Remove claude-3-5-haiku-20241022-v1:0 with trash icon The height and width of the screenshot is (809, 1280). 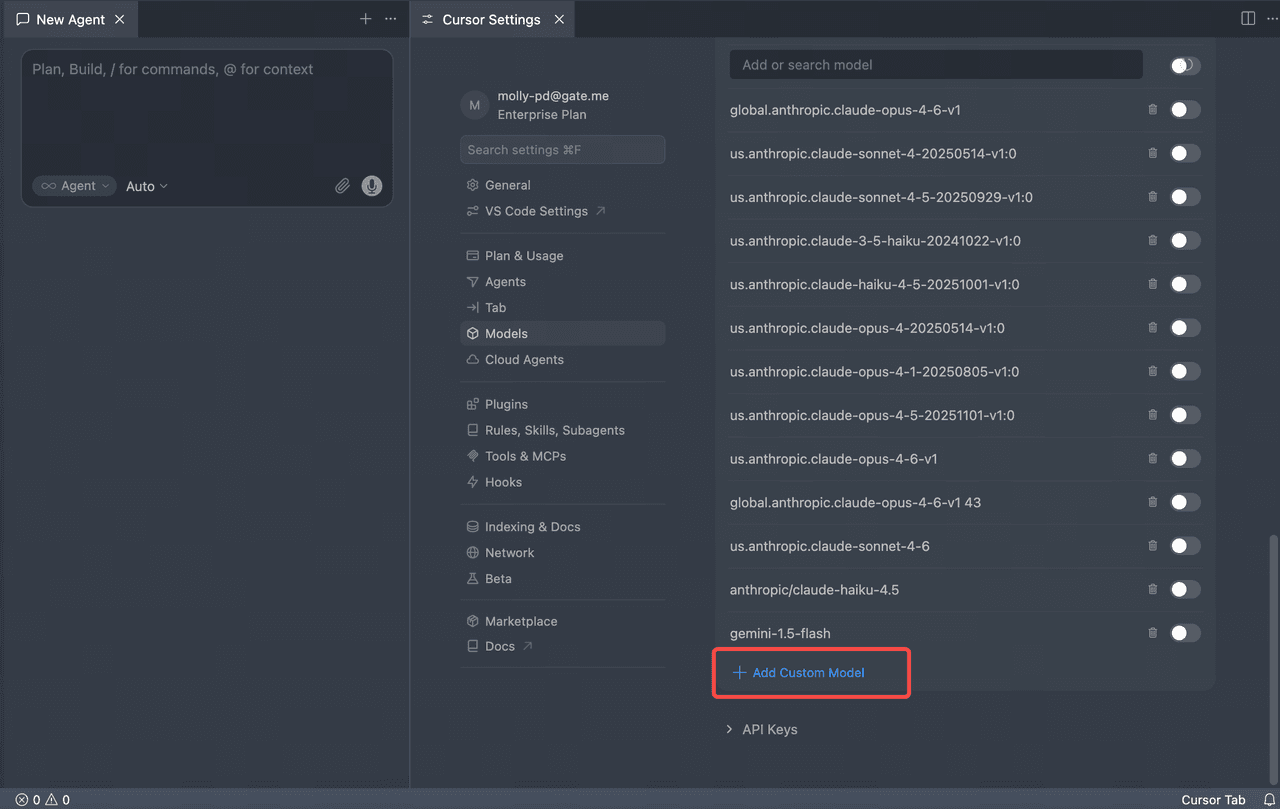coord(1152,240)
